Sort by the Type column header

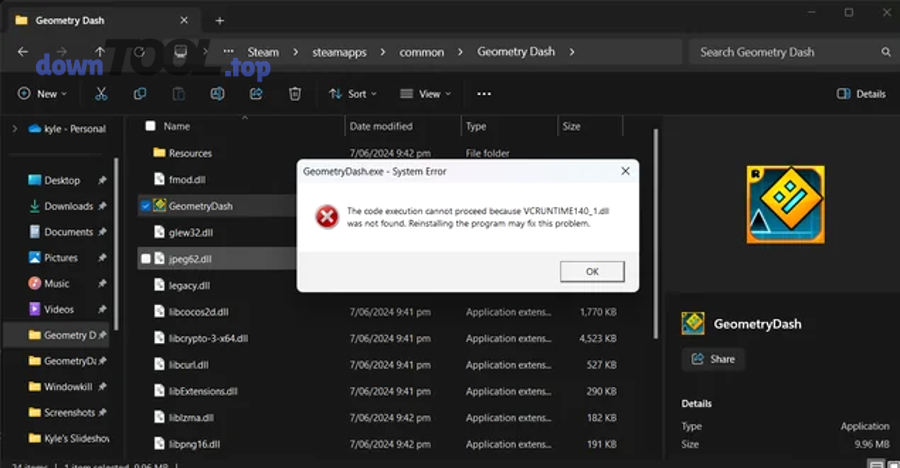pyautogui.click(x=476, y=126)
